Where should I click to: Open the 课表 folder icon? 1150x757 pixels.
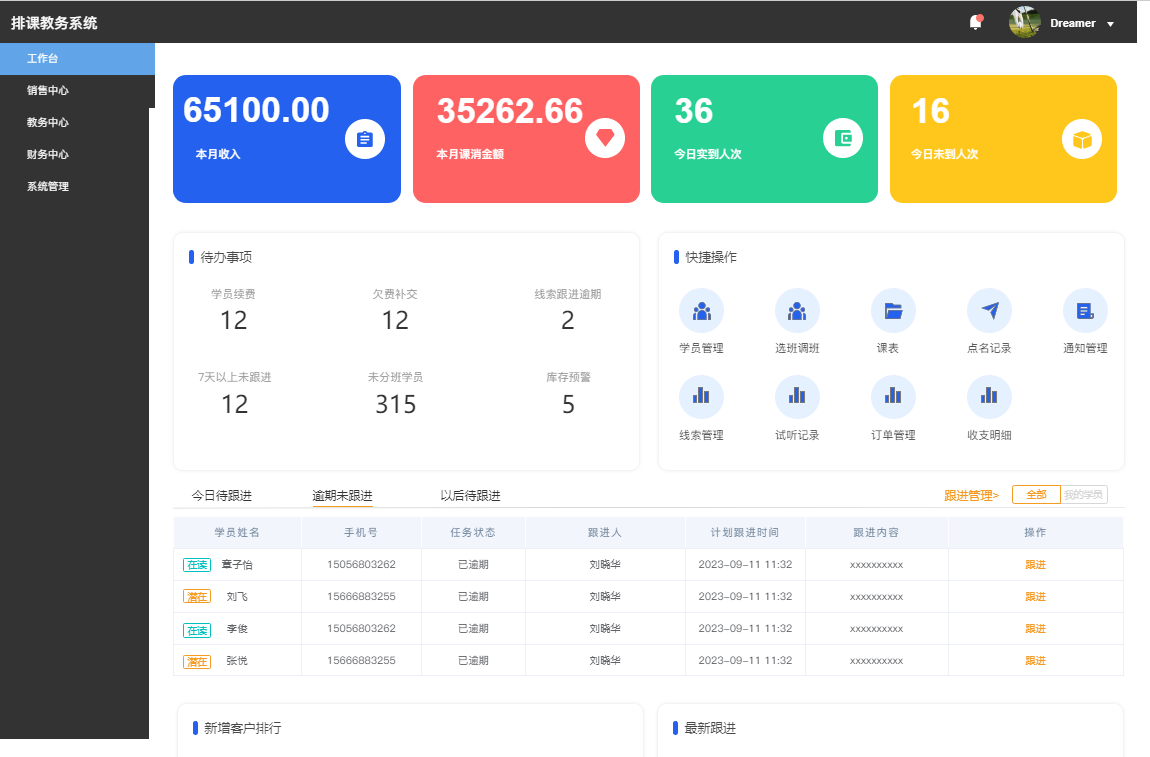(893, 311)
